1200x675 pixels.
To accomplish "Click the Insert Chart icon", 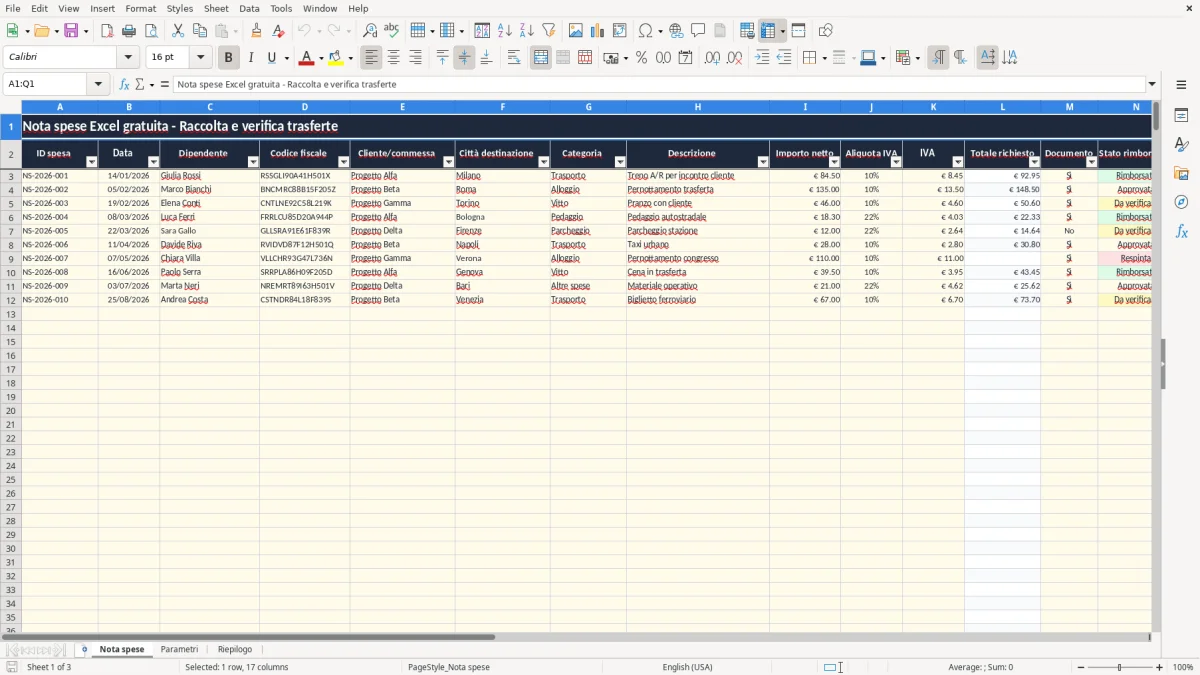I will (598, 31).
